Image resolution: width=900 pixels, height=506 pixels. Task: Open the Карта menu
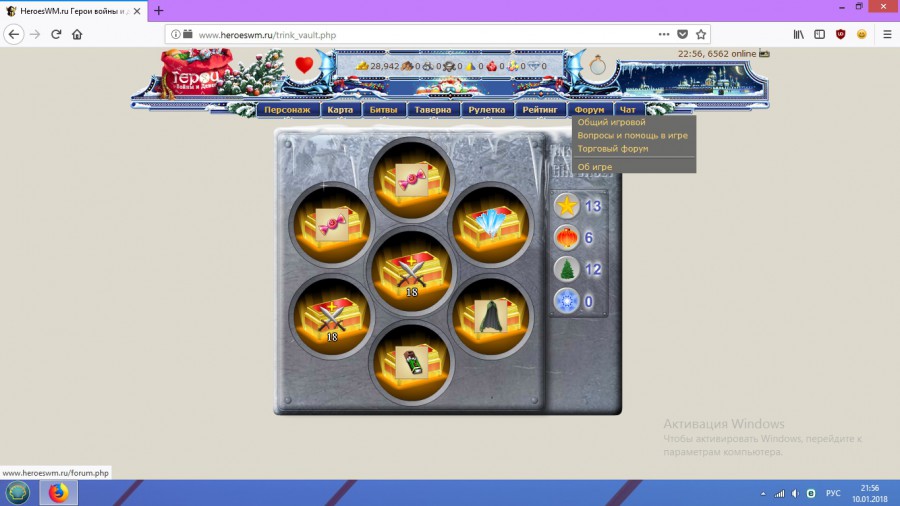[340, 110]
